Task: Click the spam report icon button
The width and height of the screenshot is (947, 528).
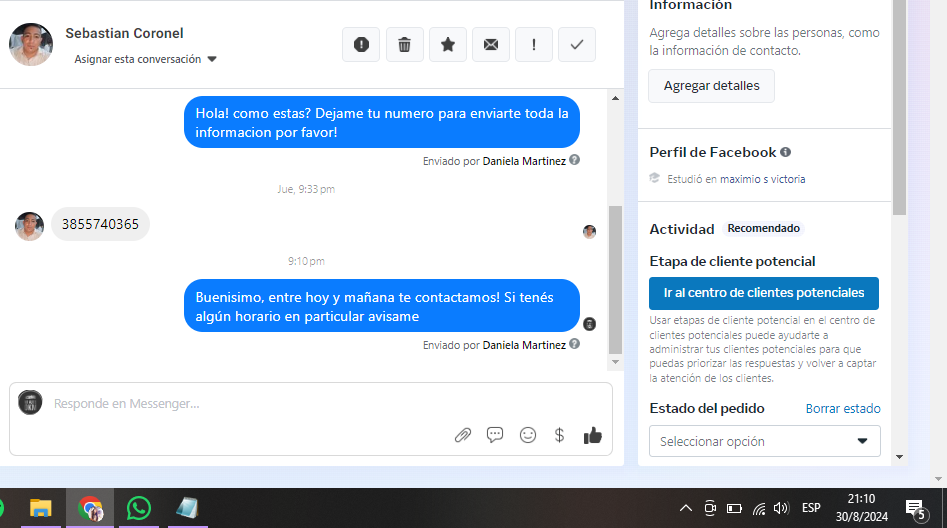Action: pos(361,45)
